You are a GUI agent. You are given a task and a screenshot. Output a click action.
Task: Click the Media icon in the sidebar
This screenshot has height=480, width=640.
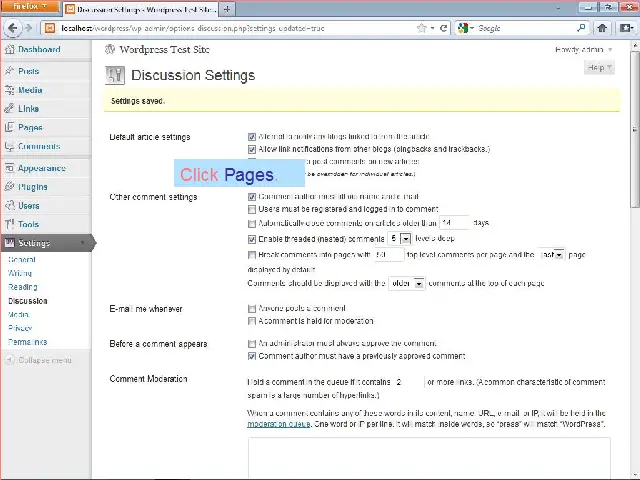(9, 90)
